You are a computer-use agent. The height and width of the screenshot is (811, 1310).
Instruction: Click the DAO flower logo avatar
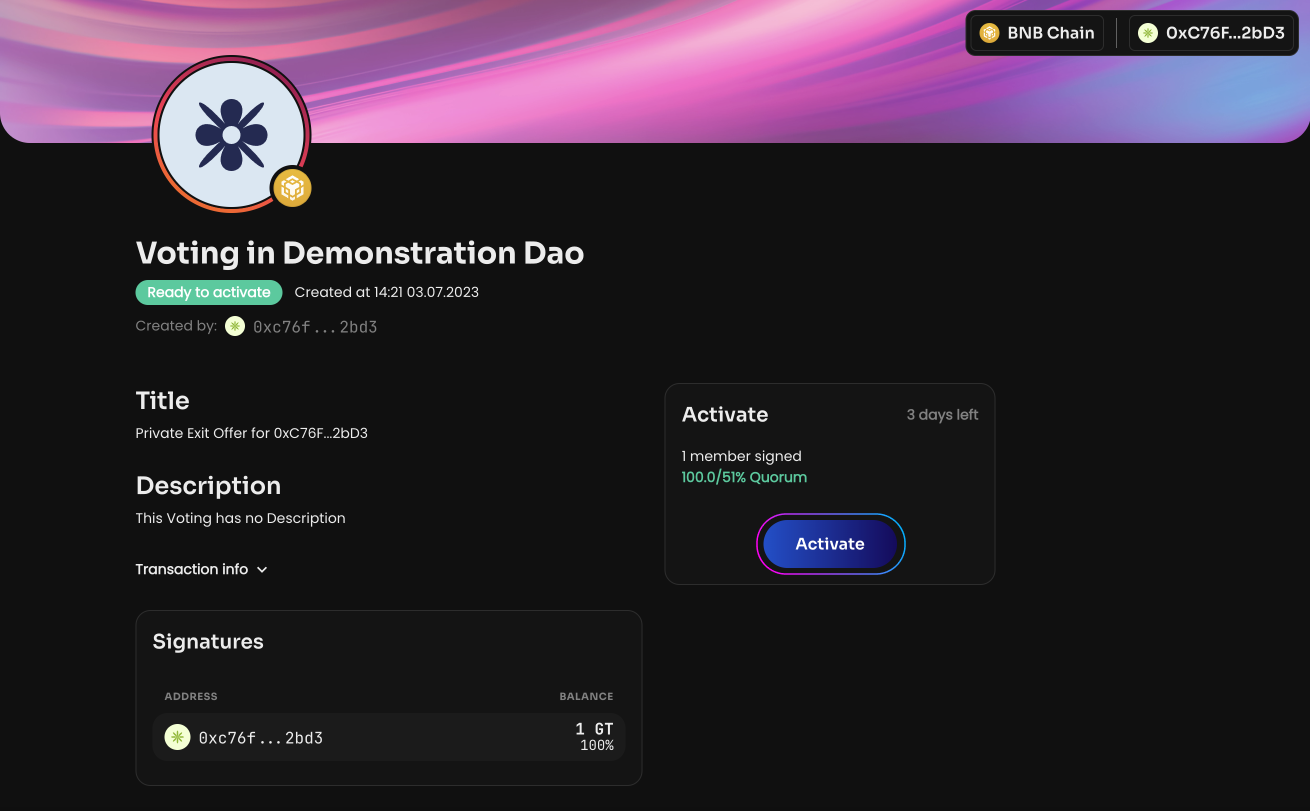coord(231,134)
